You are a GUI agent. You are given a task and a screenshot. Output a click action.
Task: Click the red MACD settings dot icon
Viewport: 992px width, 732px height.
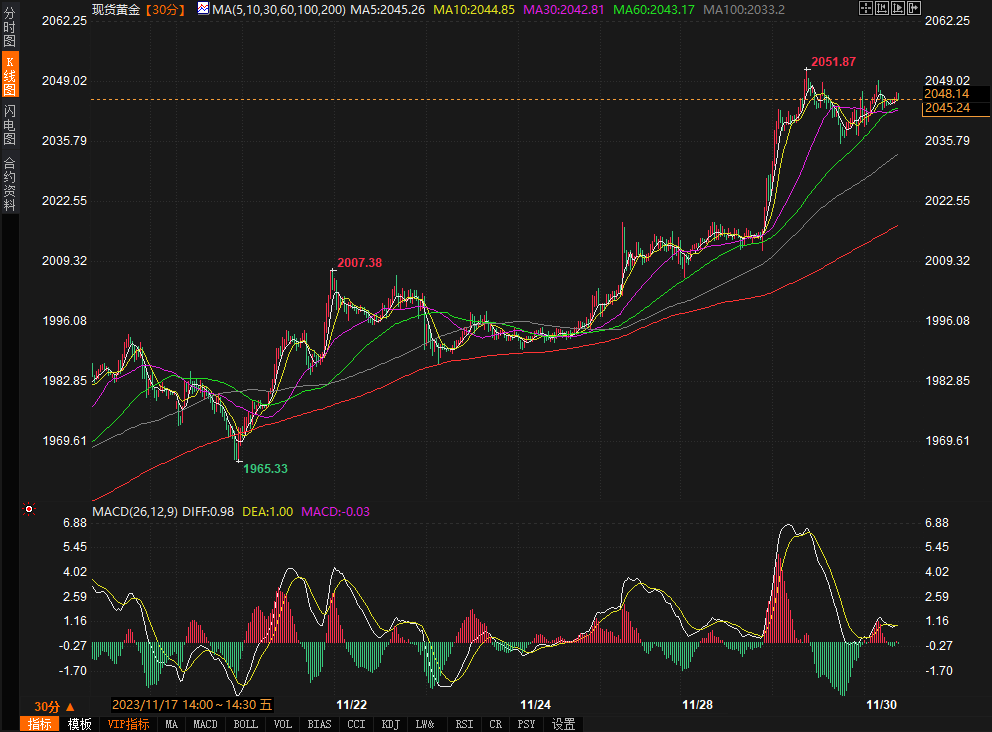coord(29,509)
